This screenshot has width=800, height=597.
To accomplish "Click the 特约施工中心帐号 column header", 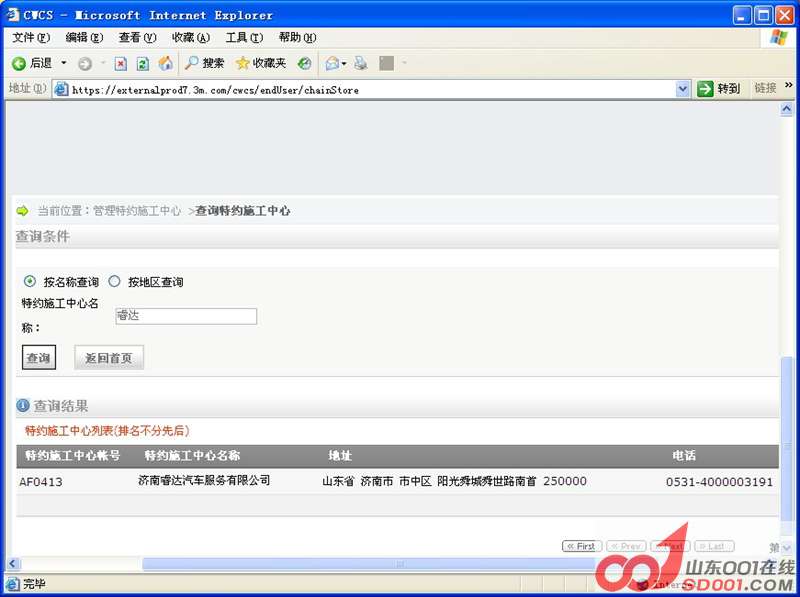I will [73, 456].
